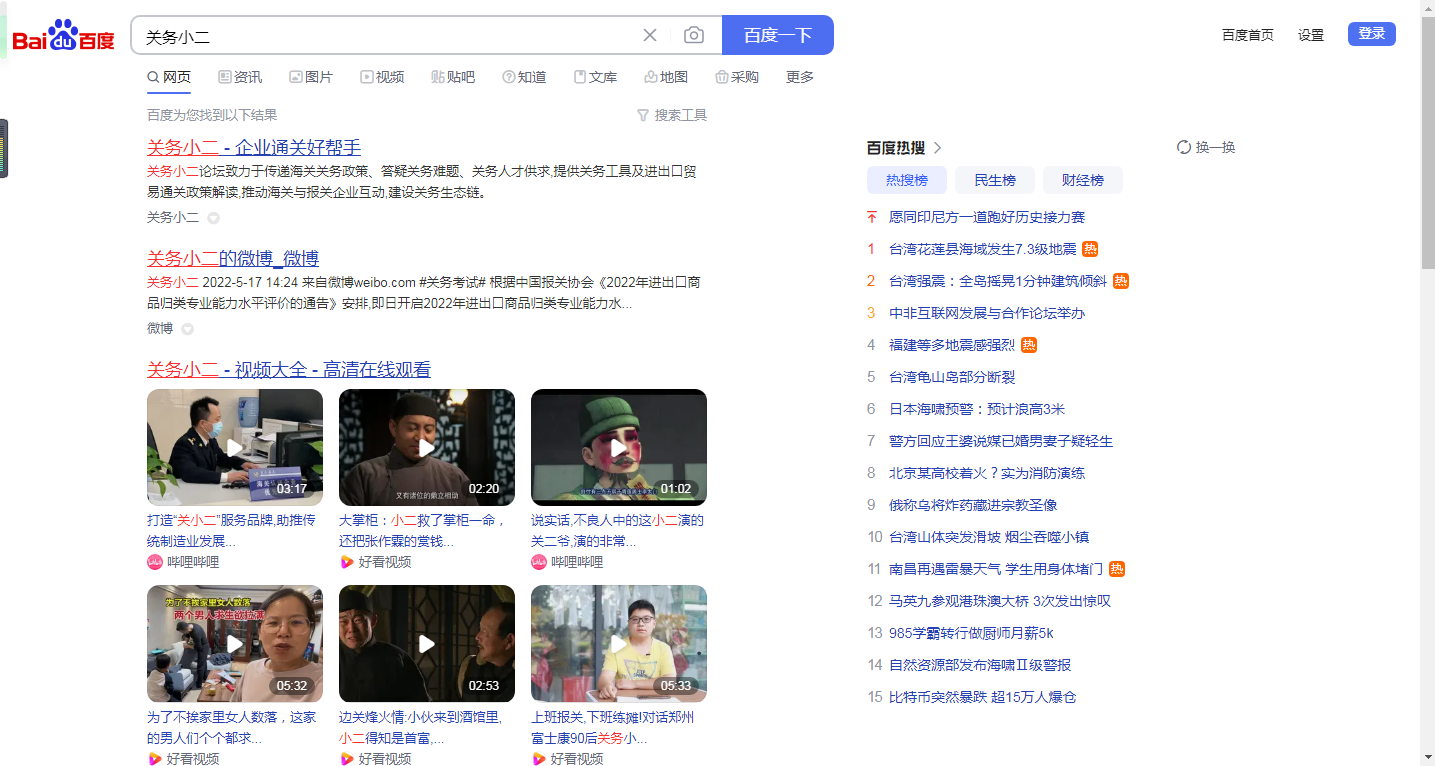Viewport: 1435px width, 766px height.
Task: Expand the dropdown next to 微博 source
Action: (x=187, y=329)
